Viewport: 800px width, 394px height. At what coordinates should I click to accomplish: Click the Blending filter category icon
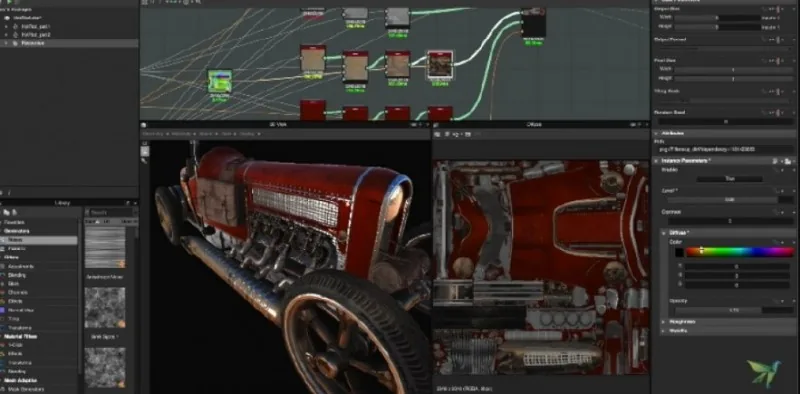point(3,275)
